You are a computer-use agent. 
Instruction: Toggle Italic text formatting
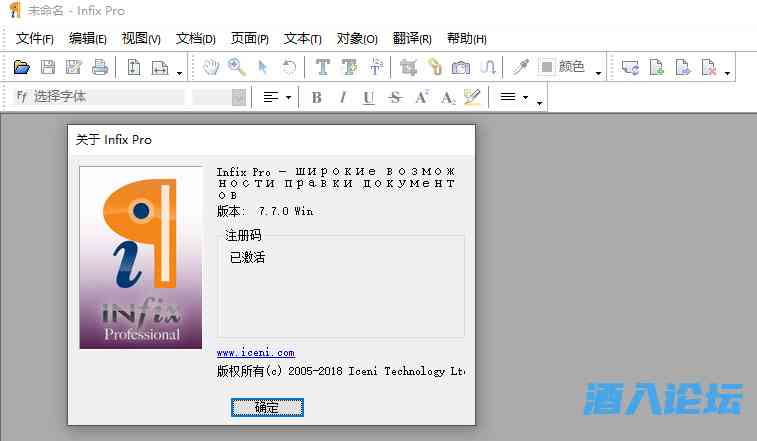click(x=343, y=97)
